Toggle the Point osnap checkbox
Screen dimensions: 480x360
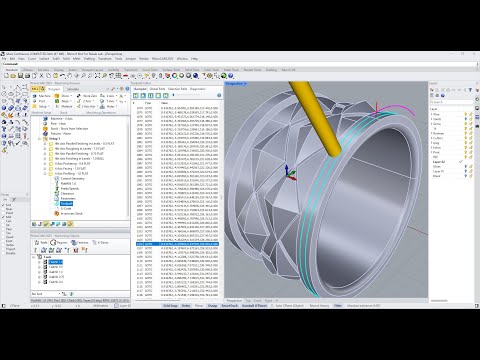(x=3, y=213)
